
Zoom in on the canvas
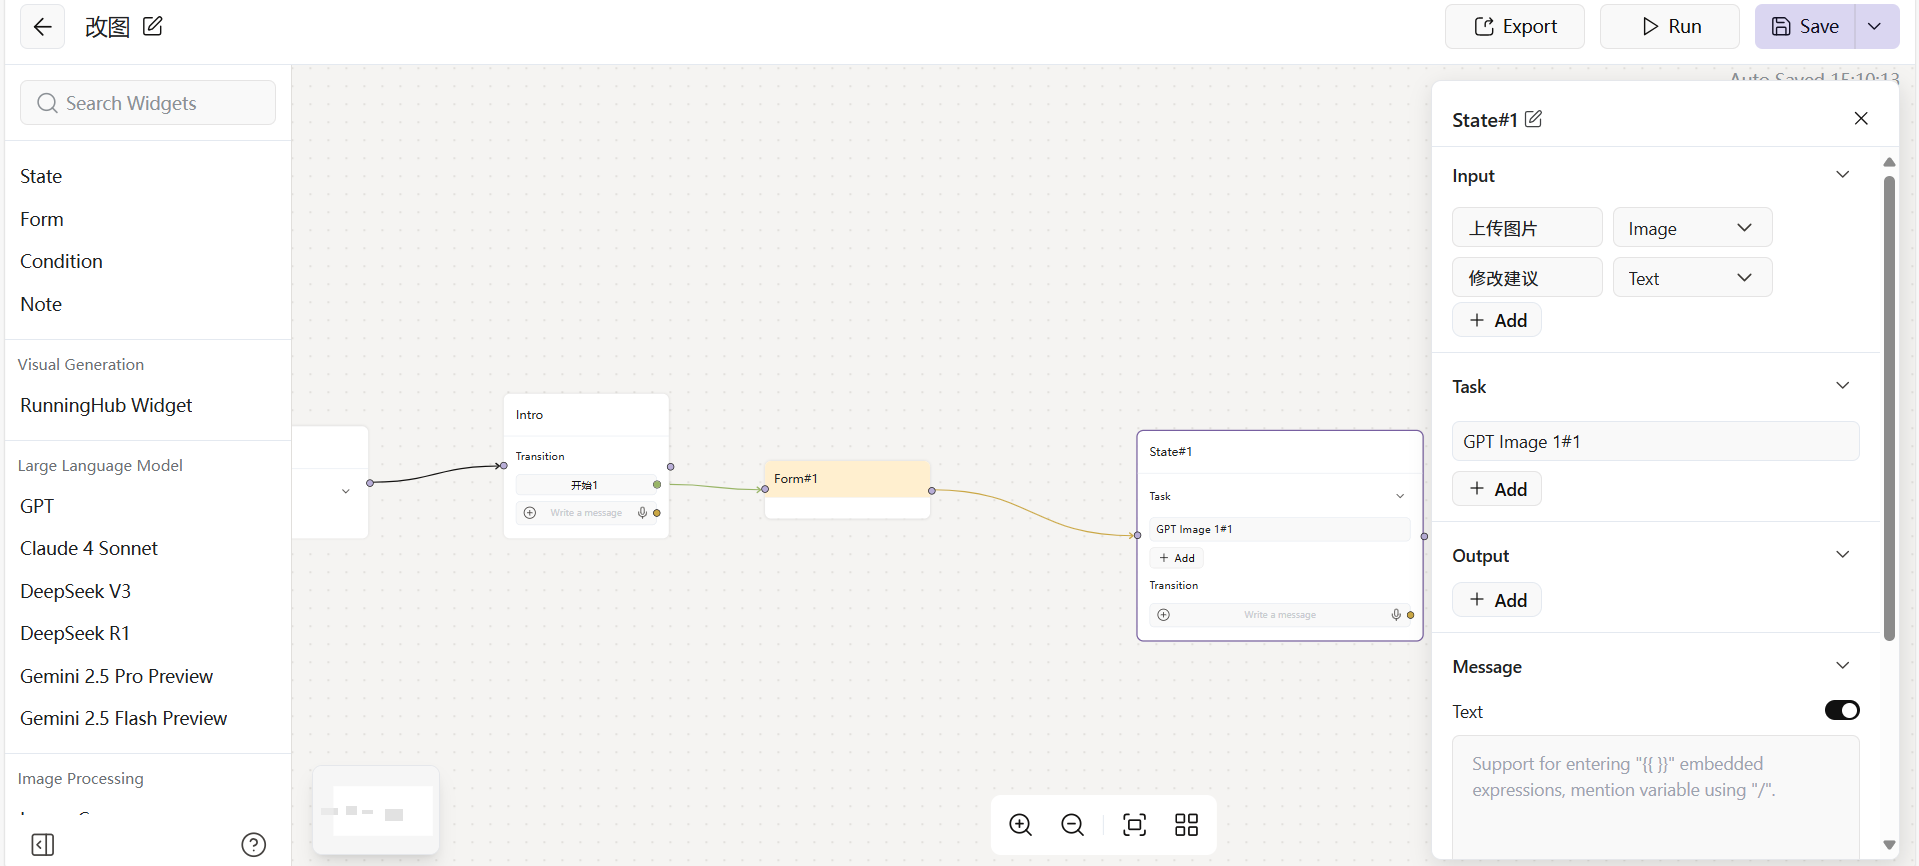[x=1020, y=825]
